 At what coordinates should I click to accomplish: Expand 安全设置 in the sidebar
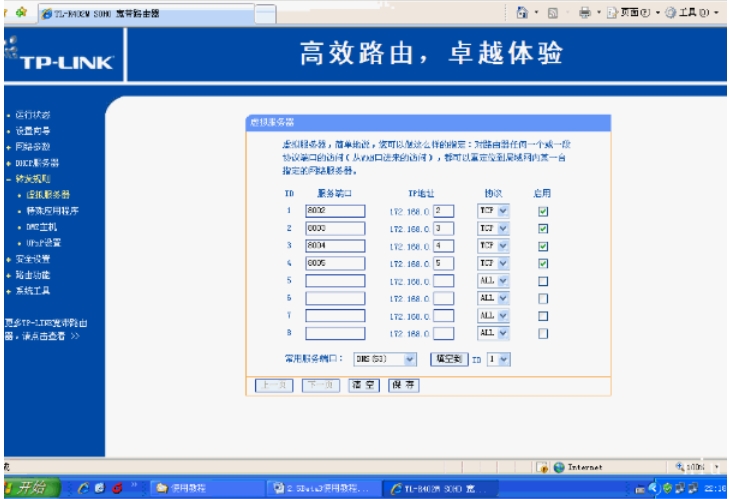33,259
